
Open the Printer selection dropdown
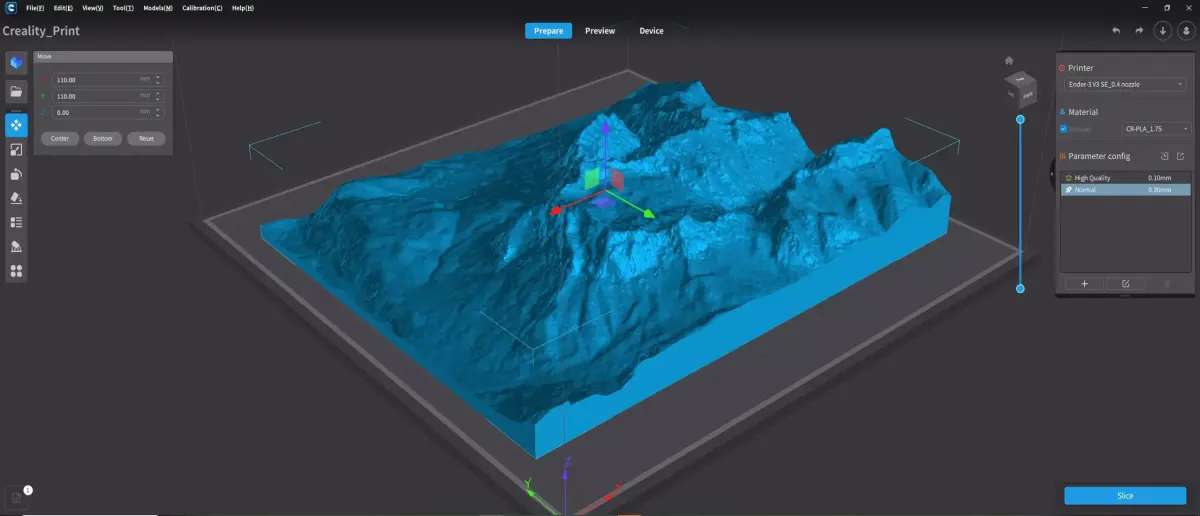click(1126, 84)
